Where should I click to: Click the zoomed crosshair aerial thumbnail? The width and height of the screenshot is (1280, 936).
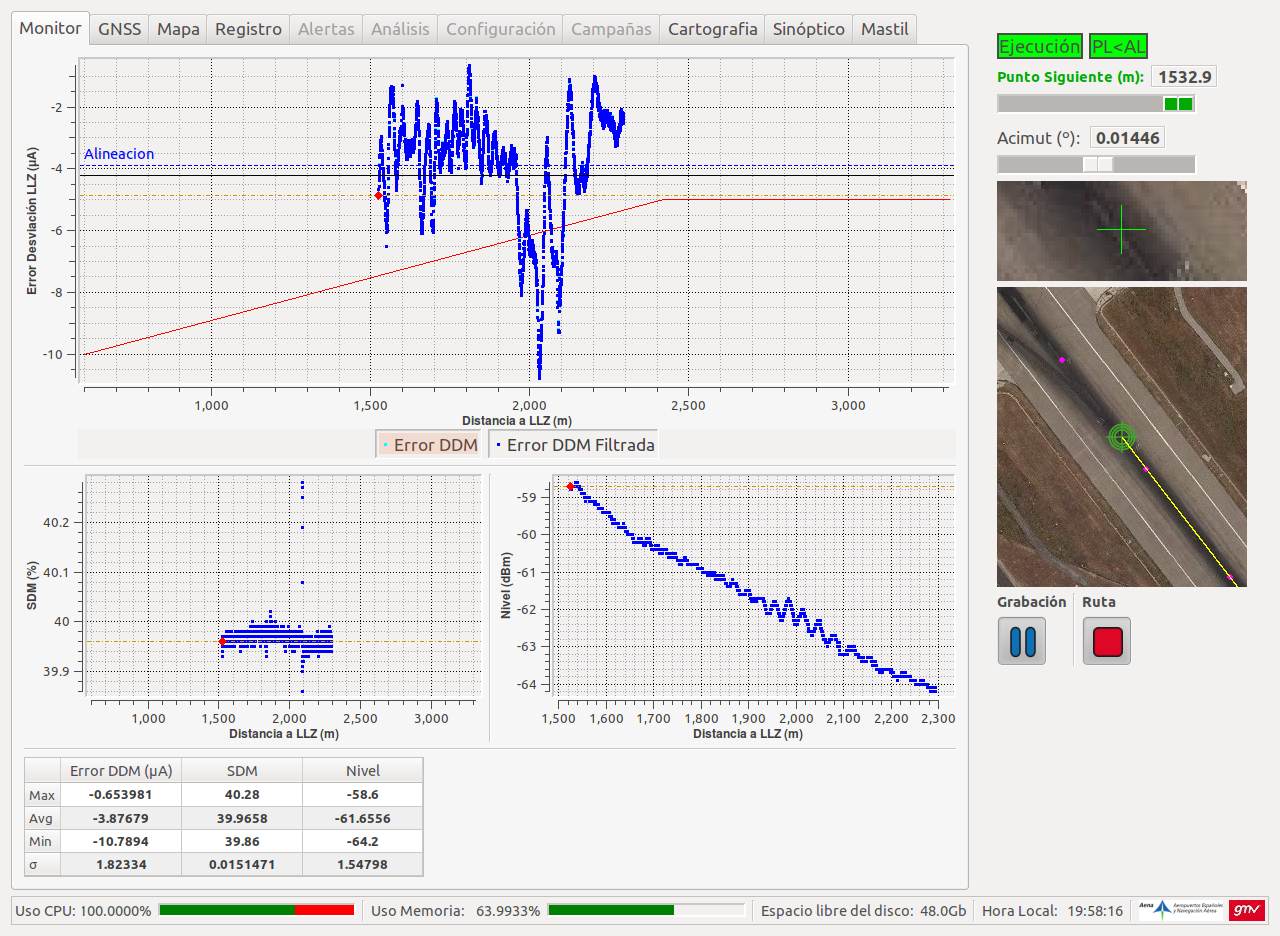(1122, 230)
